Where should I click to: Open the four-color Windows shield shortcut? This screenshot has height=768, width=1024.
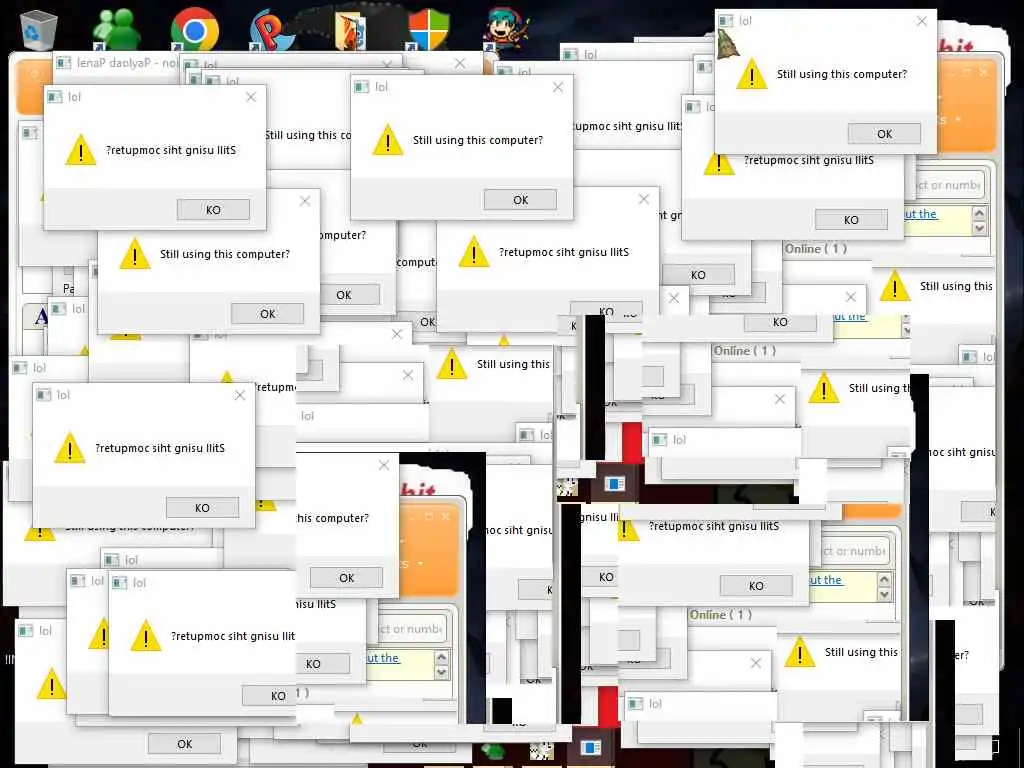coord(428,29)
